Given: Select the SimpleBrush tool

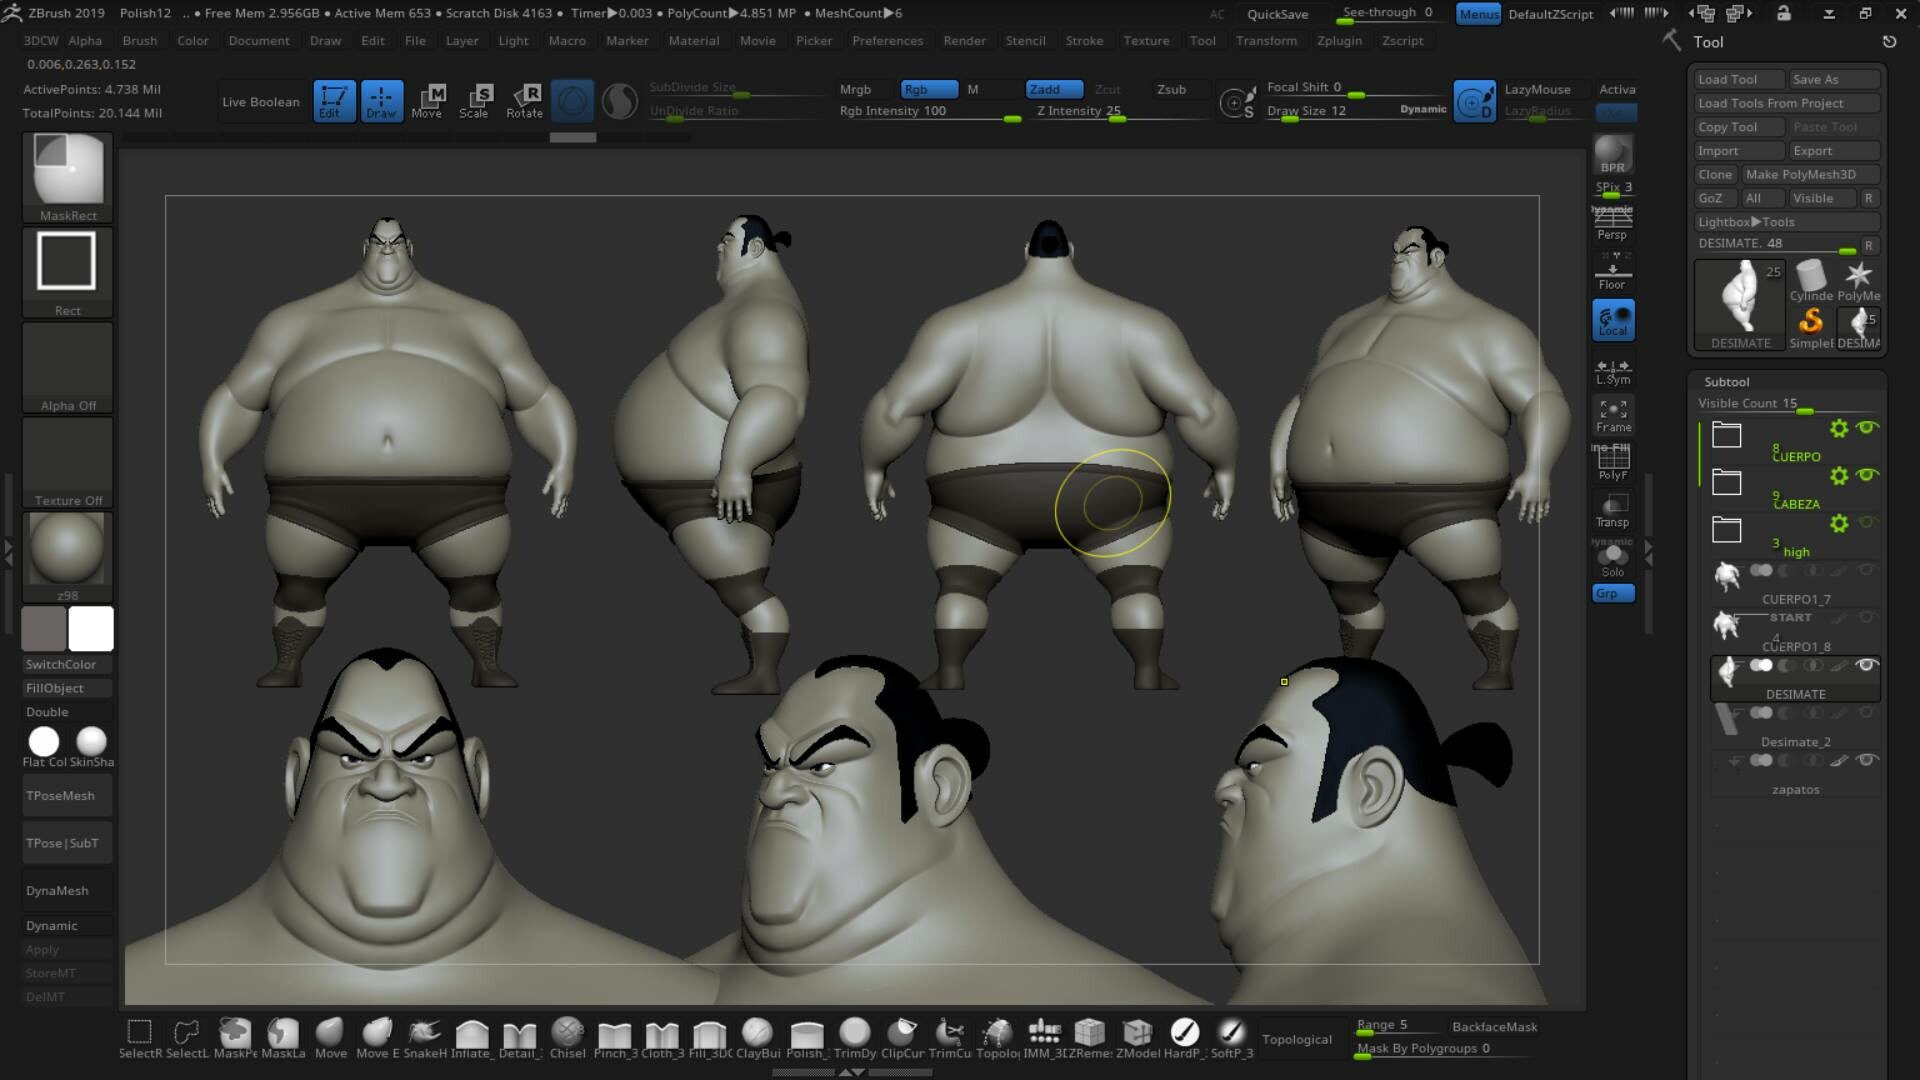Looking at the screenshot, I should click(x=1811, y=328).
